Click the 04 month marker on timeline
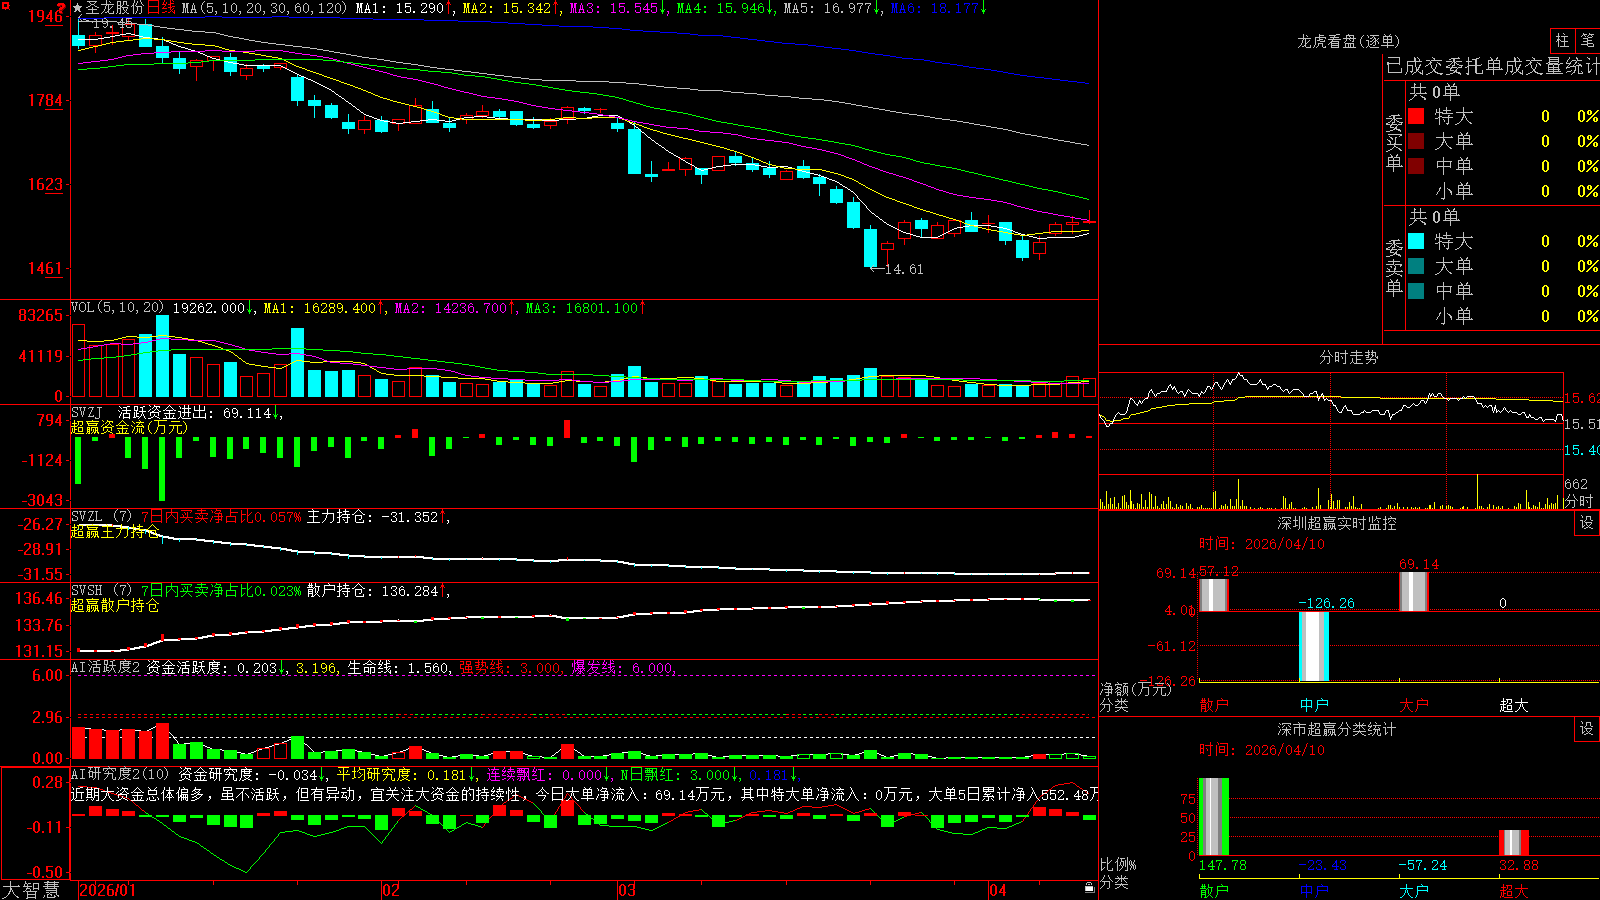 coord(998,890)
